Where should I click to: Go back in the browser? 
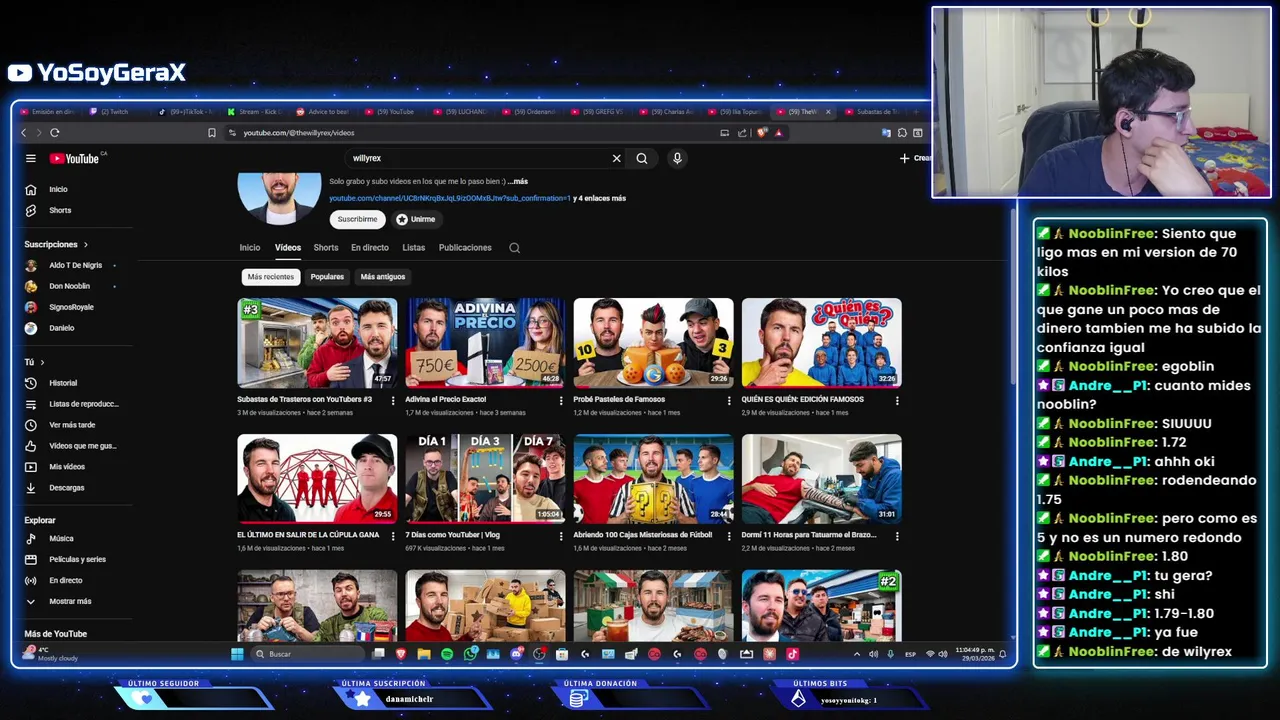[24, 132]
